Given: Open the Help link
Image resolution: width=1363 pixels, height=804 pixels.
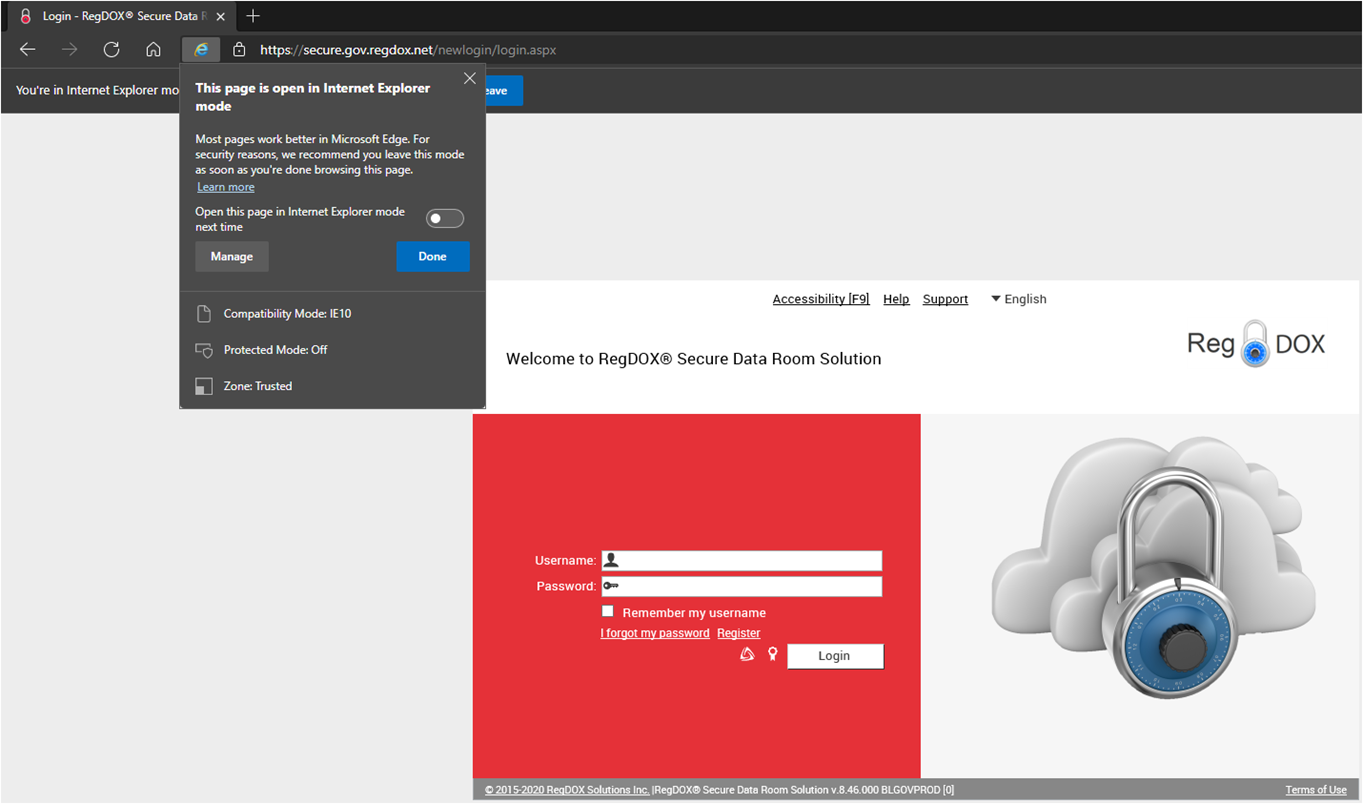Looking at the screenshot, I should tap(896, 299).
